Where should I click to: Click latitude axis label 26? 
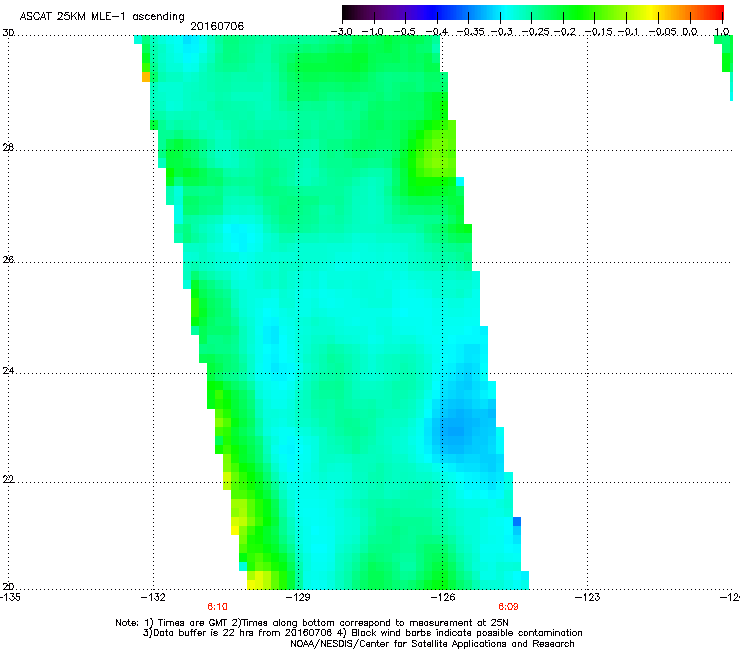[x=8, y=260]
